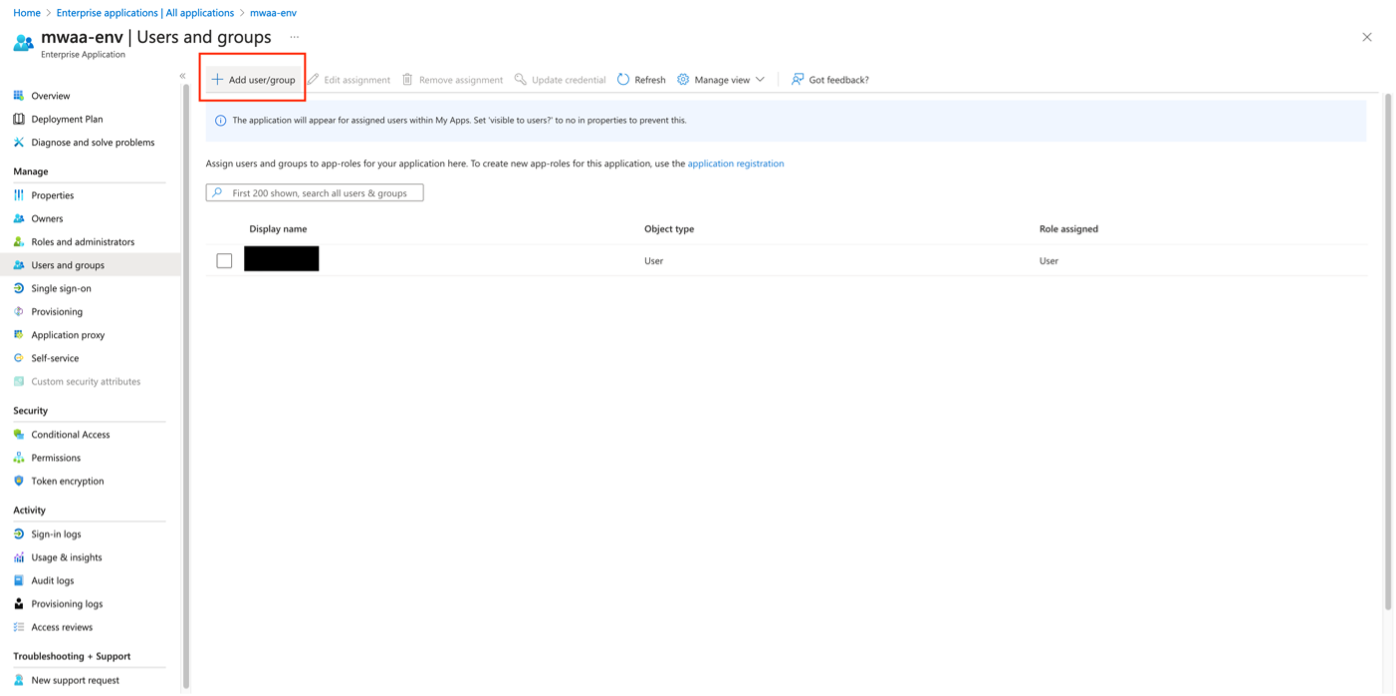Image resolution: width=1396 pixels, height=696 pixels.
Task: Click the Overview sidebar icon
Action: point(18,96)
